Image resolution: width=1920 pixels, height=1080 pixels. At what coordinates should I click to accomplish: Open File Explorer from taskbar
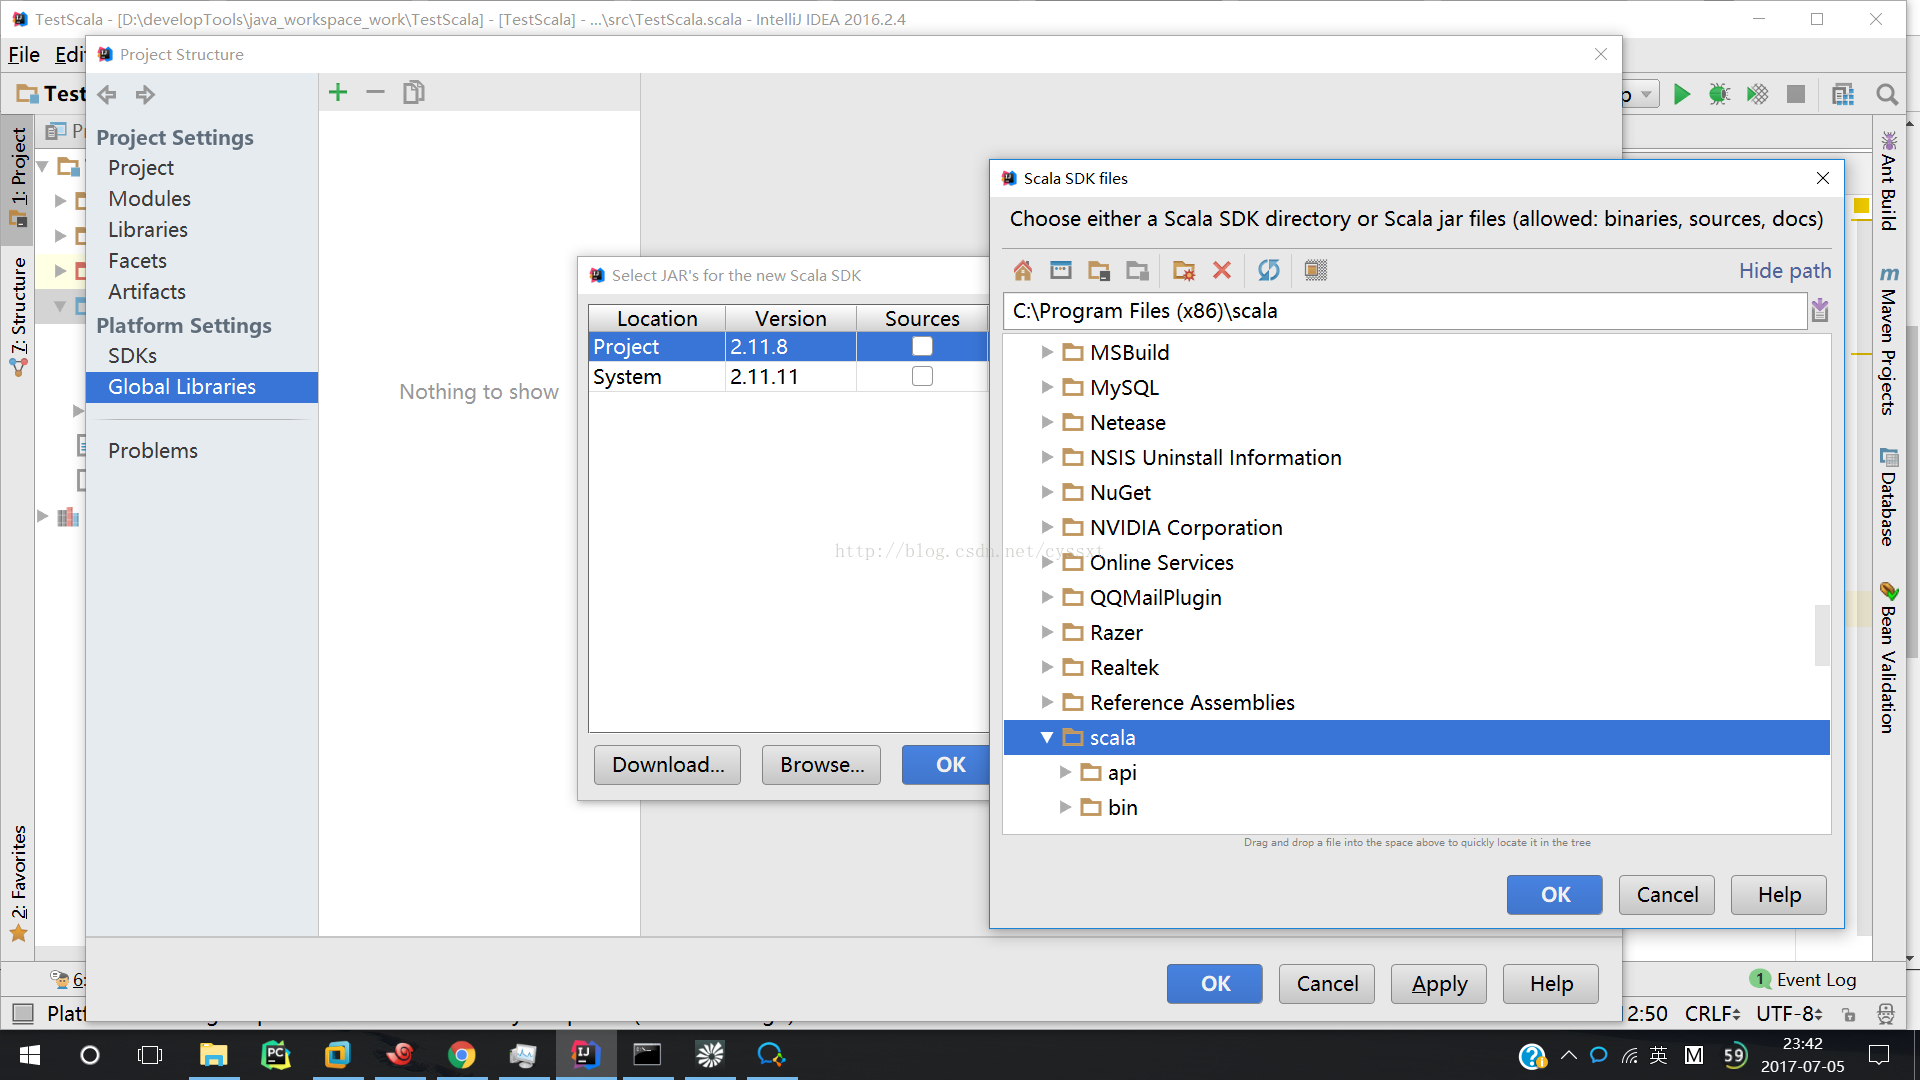(x=213, y=1055)
